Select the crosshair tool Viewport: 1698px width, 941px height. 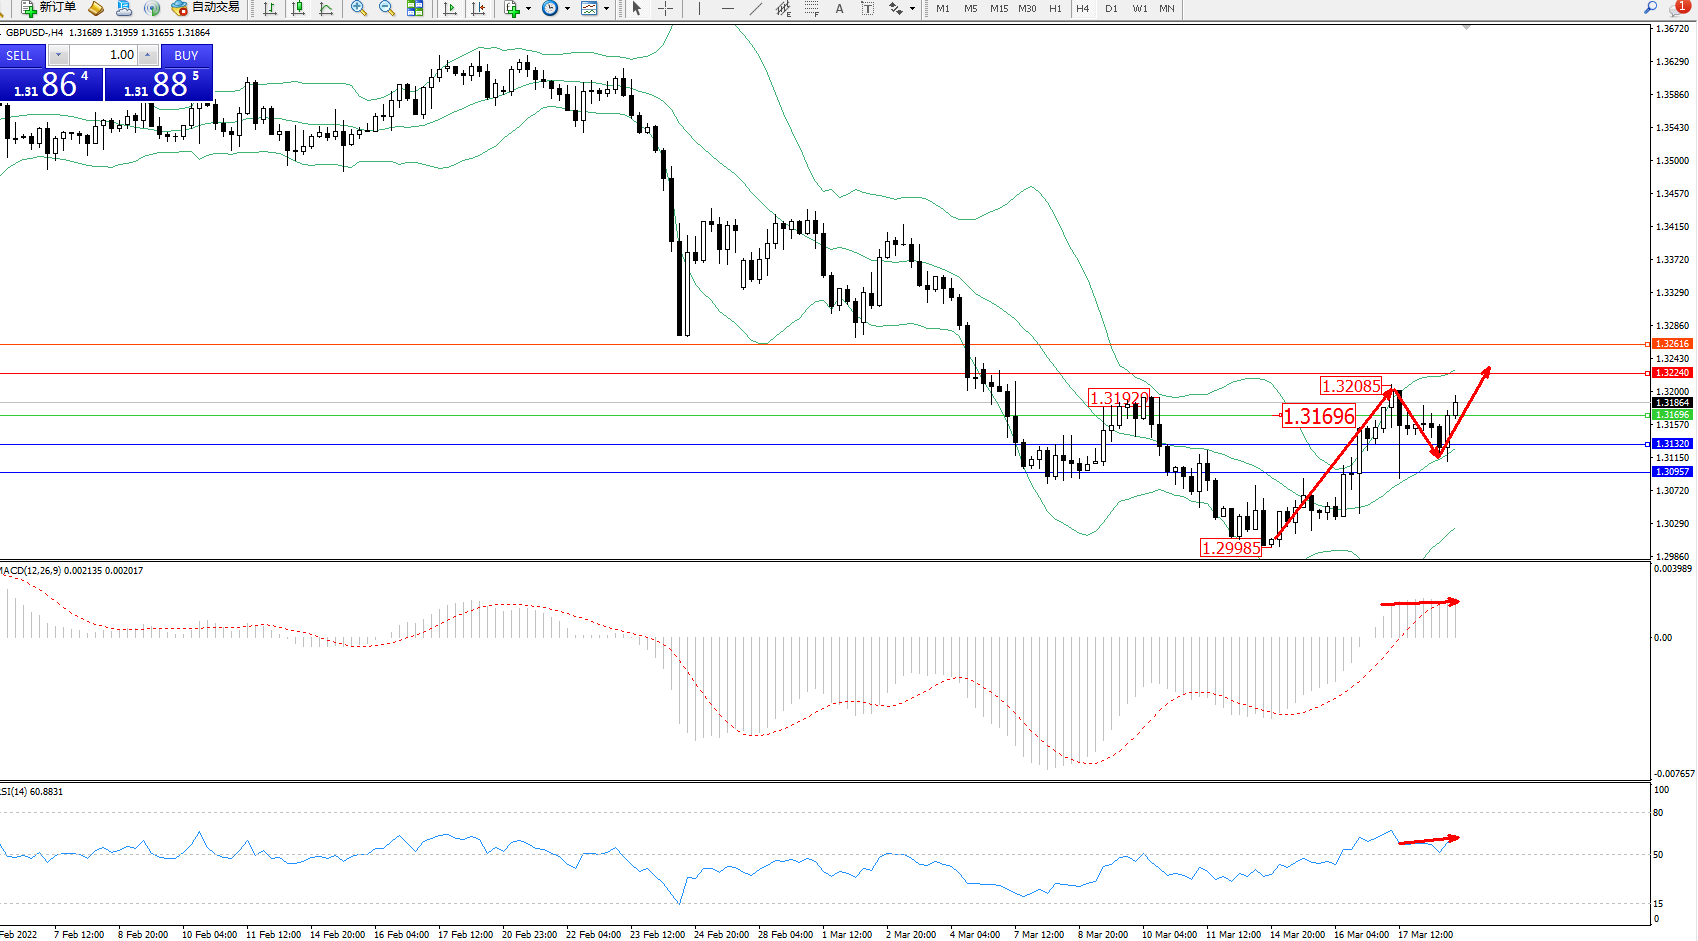pyautogui.click(x=665, y=8)
